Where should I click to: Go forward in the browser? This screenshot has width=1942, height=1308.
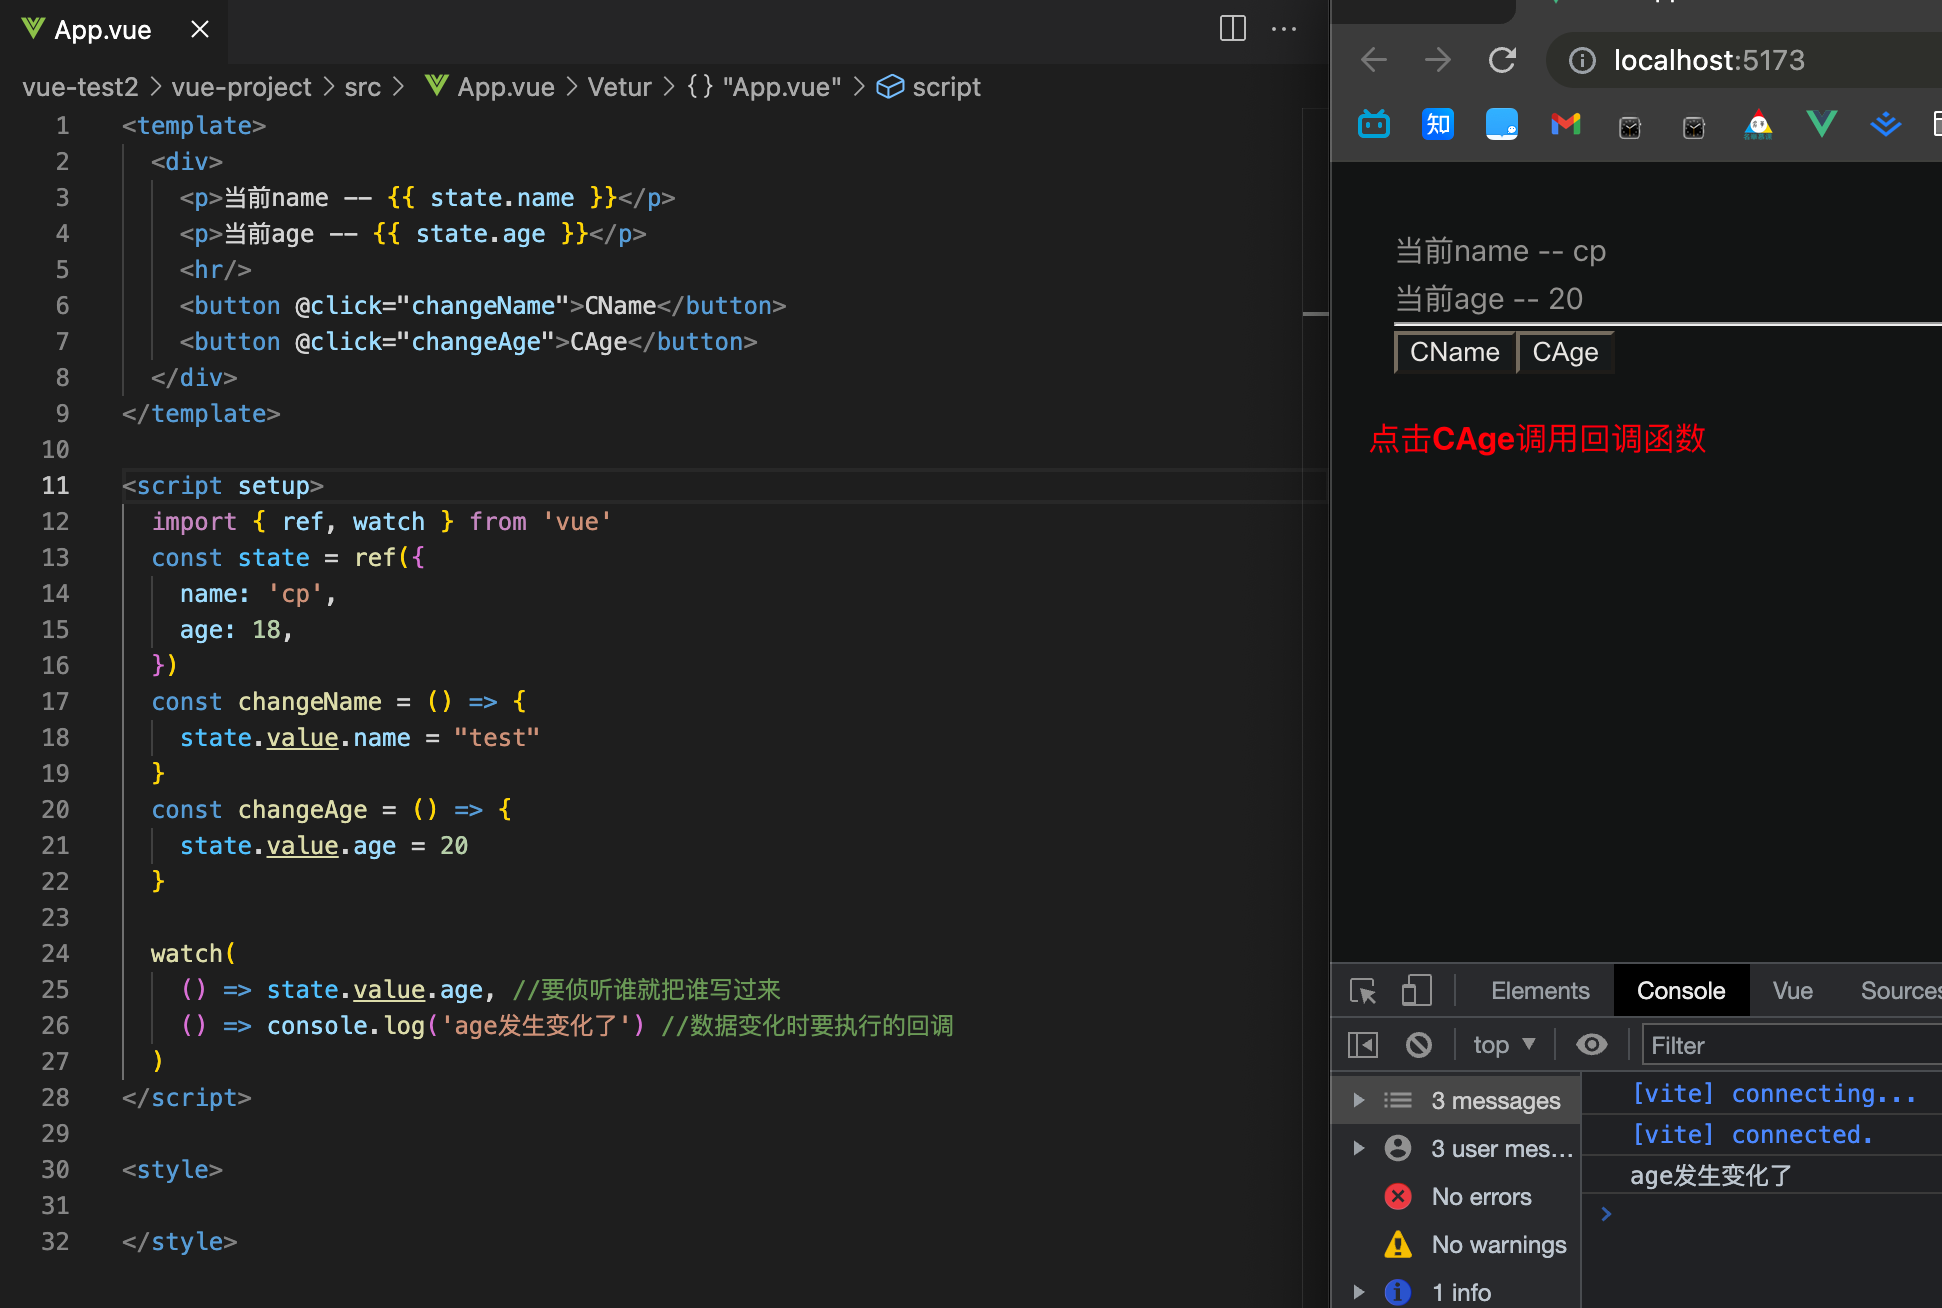(1438, 60)
